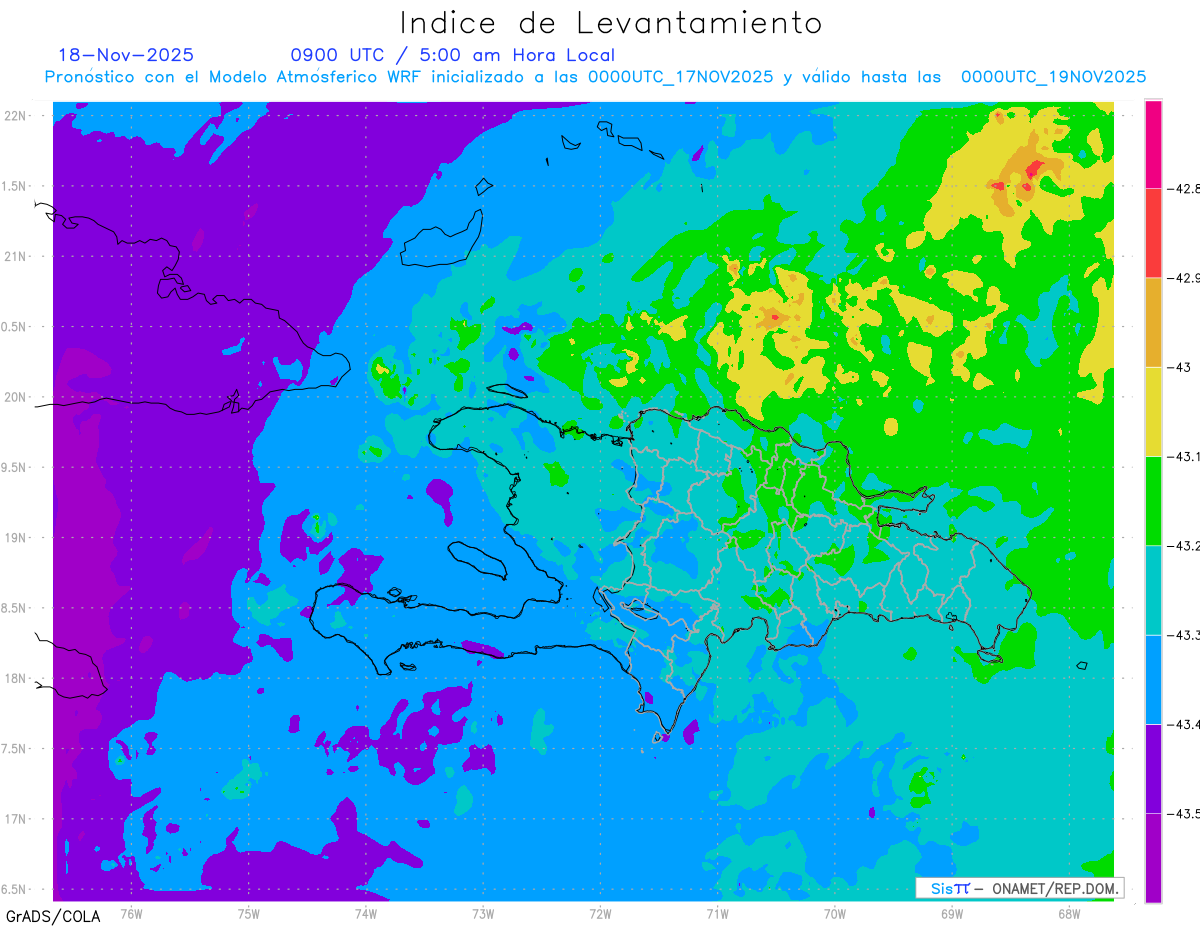This screenshot has height=927, width=1200.
Task: Click the "19N" latitude label
Action: (15, 537)
